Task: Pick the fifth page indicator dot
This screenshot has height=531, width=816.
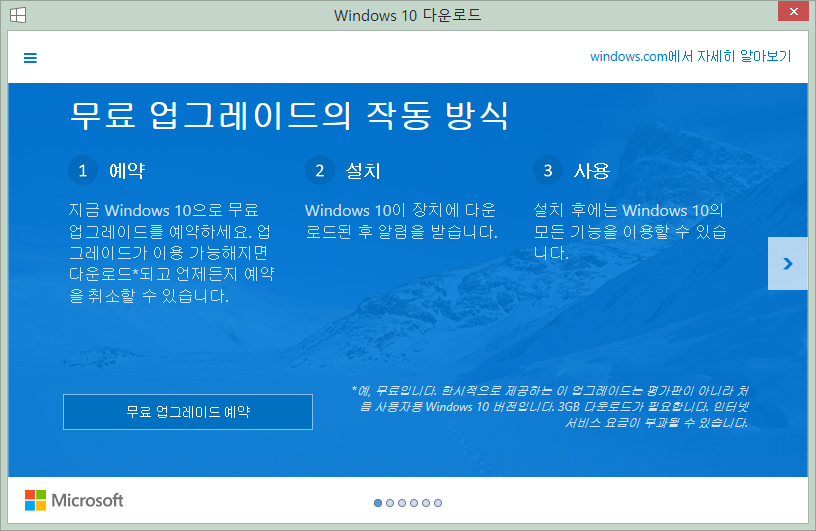Action: click(x=426, y=503)
